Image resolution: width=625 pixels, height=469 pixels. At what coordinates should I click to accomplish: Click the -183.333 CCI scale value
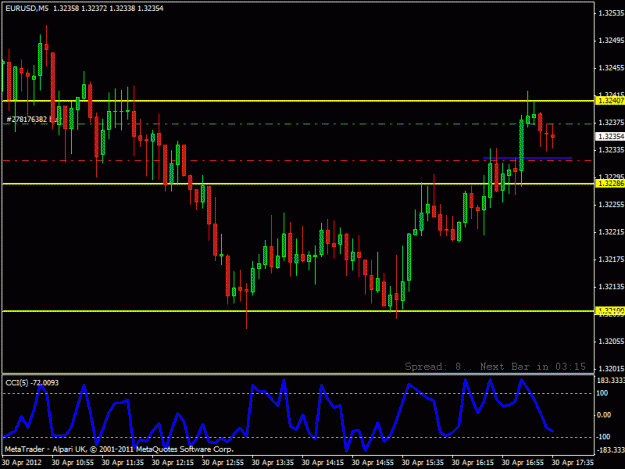pos(610,450)
